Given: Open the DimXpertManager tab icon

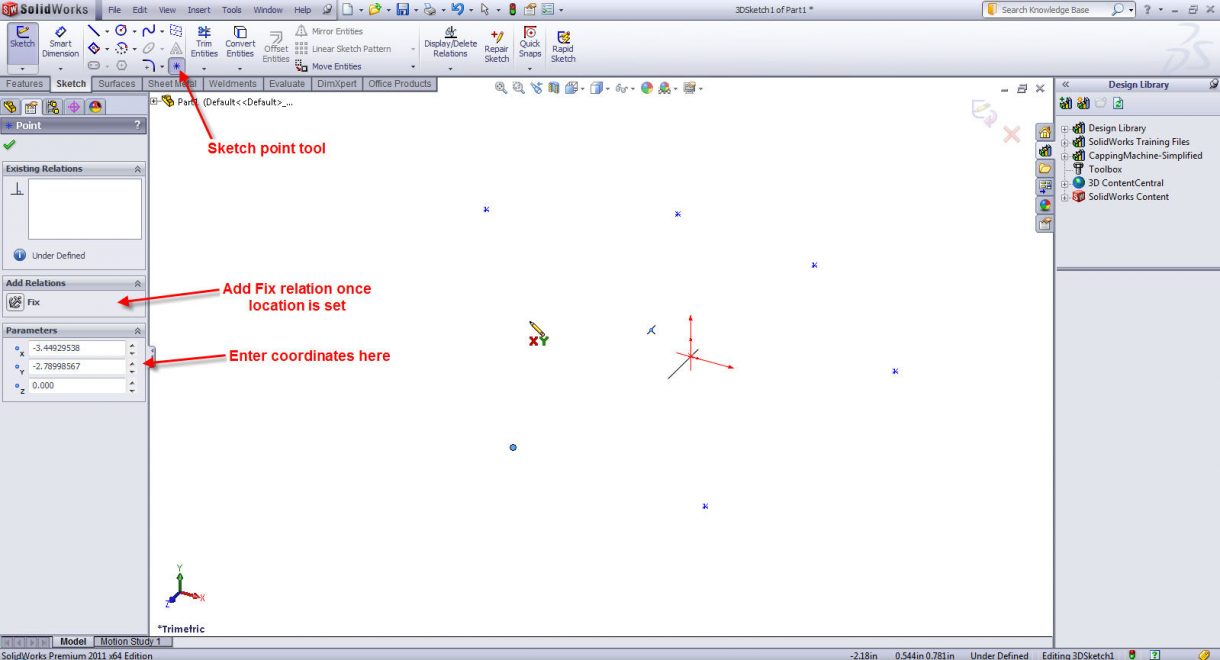Looking at the screenshot, I should point(73,106).
